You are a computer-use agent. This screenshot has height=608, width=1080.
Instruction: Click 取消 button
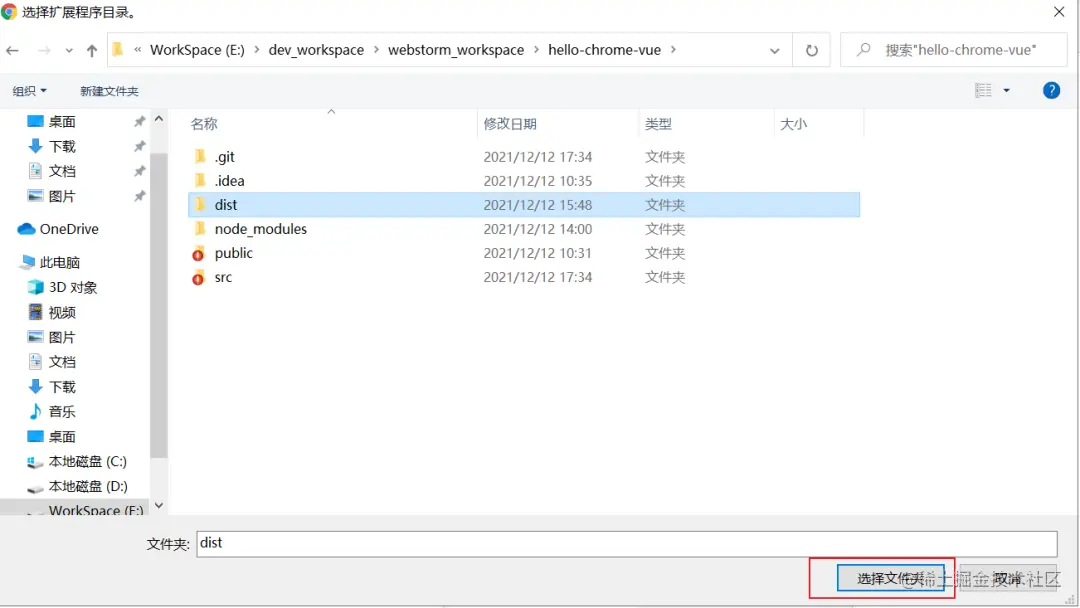(1008, 578)
